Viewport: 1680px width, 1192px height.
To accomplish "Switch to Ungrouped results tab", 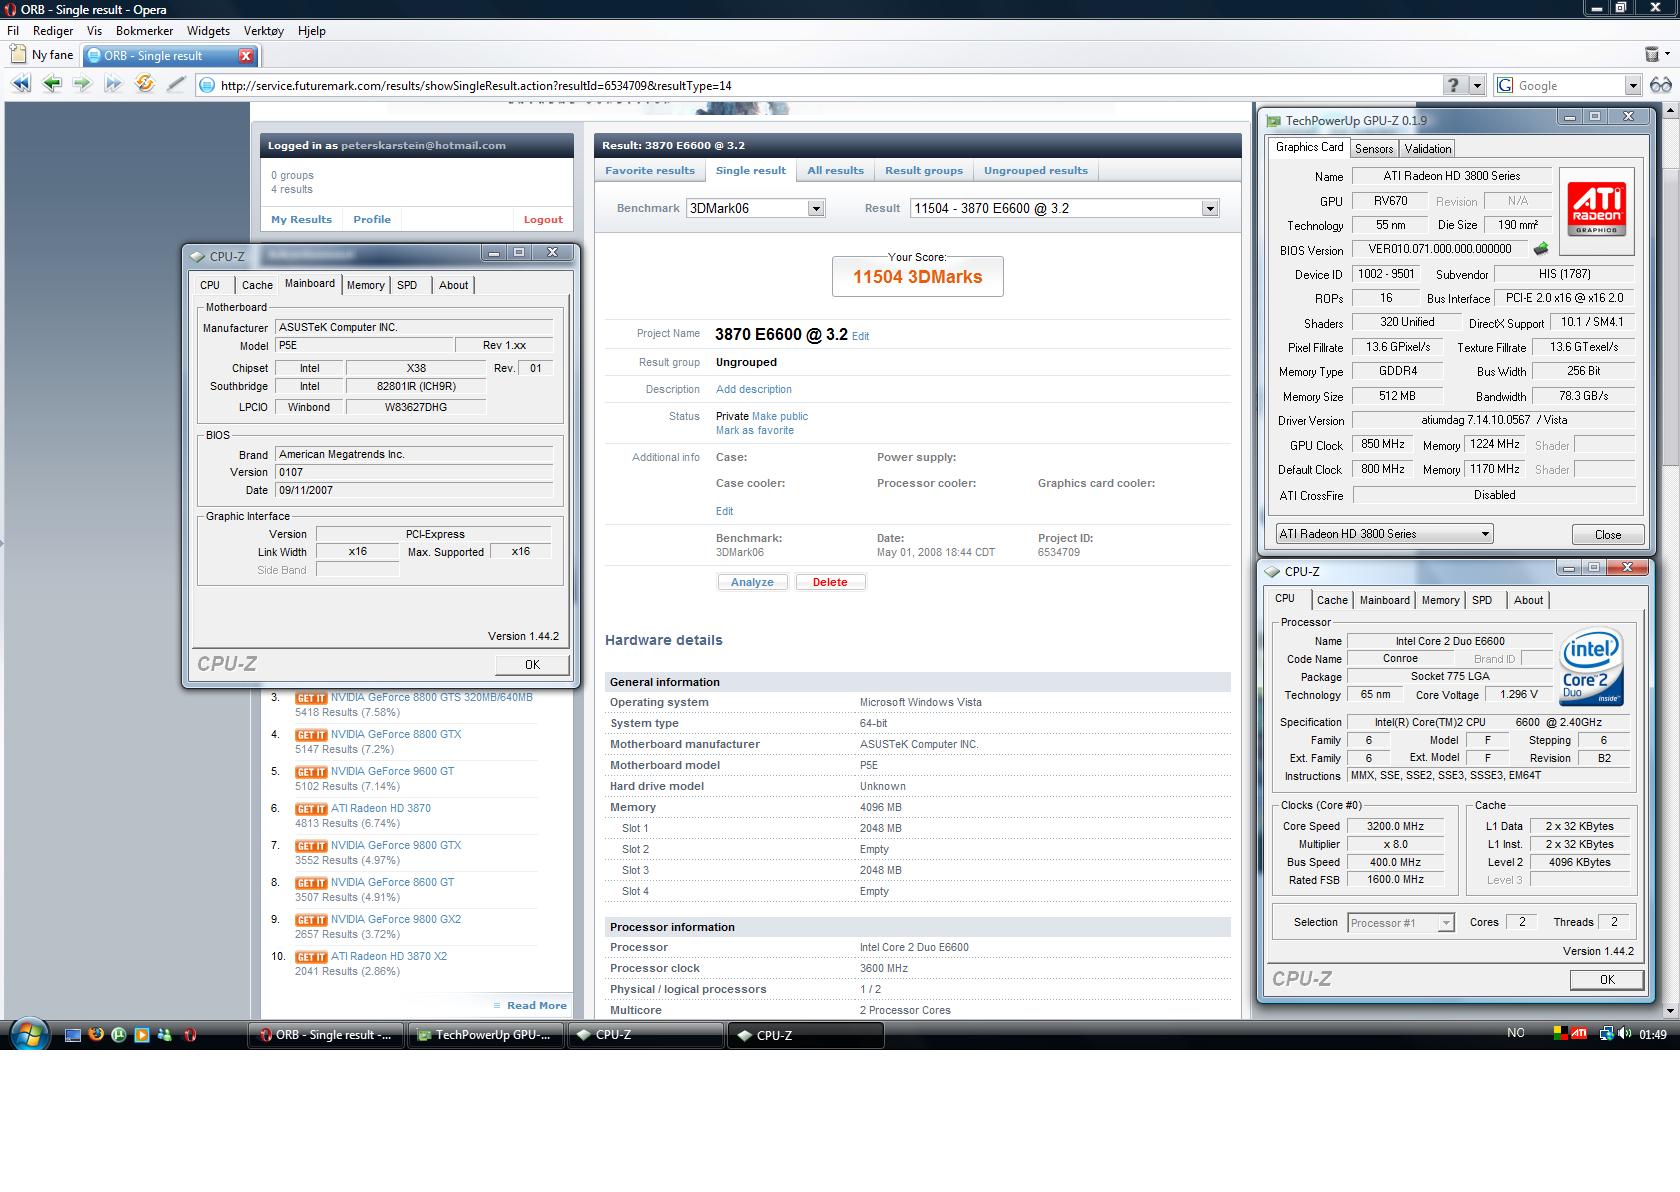I will pos(1036,171).
